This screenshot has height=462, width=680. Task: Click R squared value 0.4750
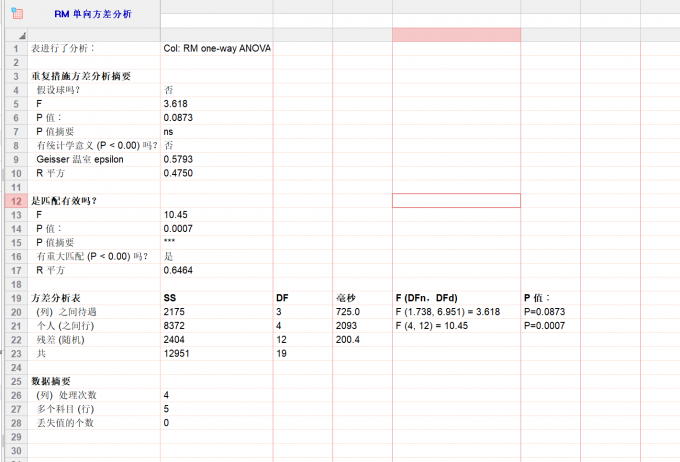point(178,174)
